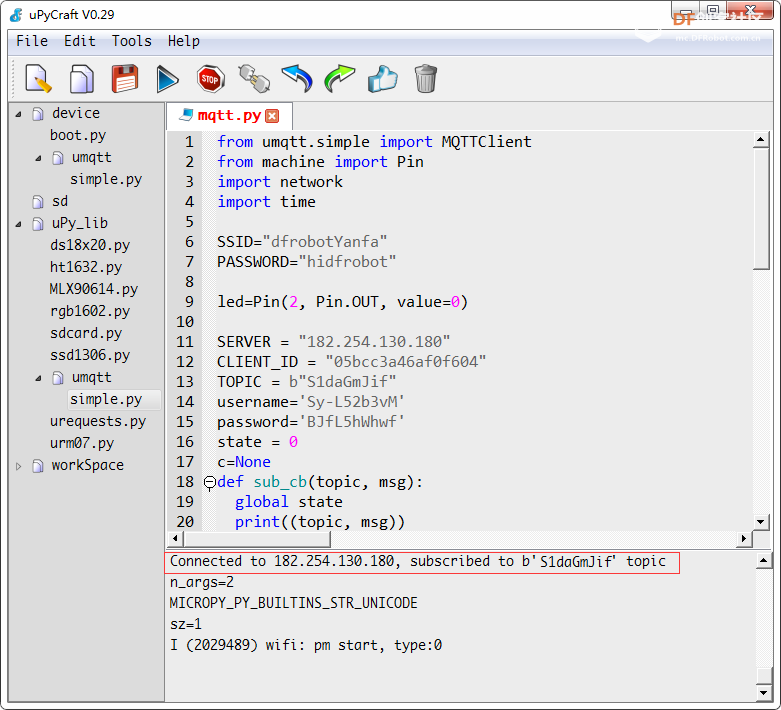Collapse the device tree node

click(x=18, y=114)
